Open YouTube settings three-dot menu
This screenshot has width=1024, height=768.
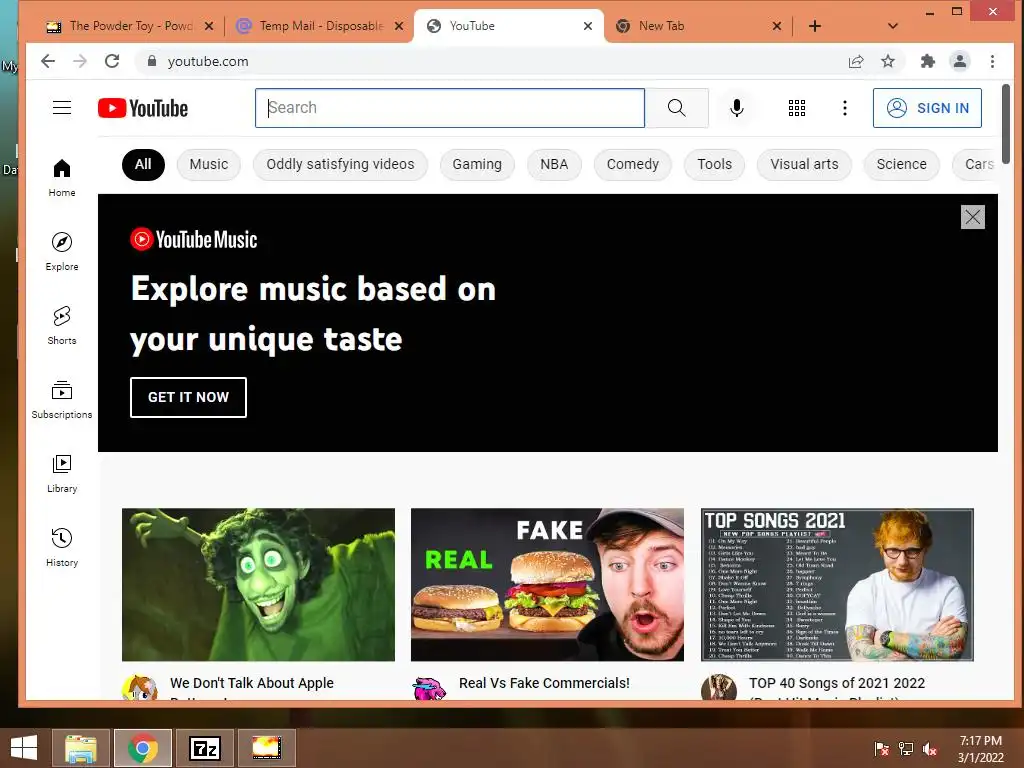844,108
